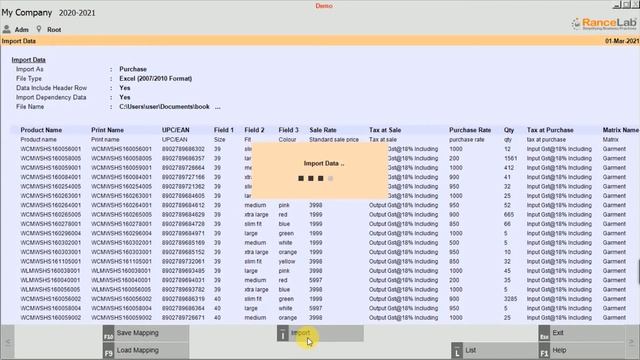This screenshot has height=360, width=640.
Task: Click the 'Standard sale price' mapping cell
Action: coord(334,140)
